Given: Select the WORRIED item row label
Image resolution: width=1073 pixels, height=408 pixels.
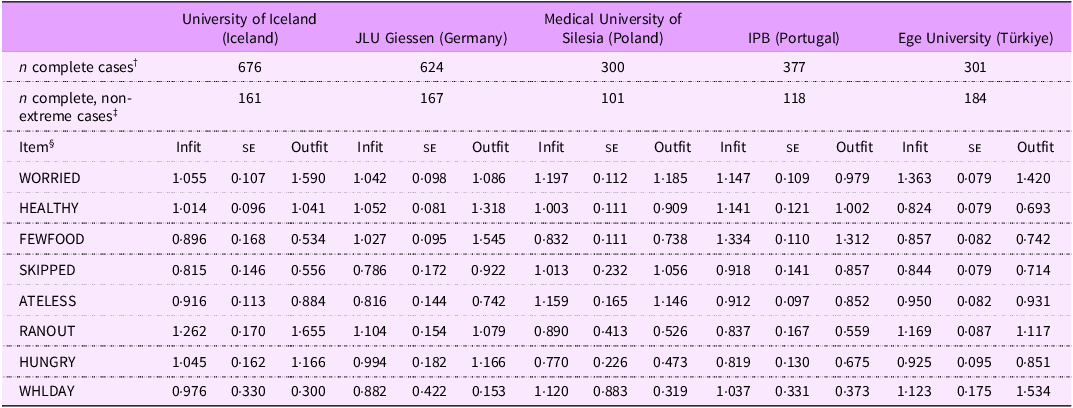Looking at the screenshot, I should [x=51, y=178].
